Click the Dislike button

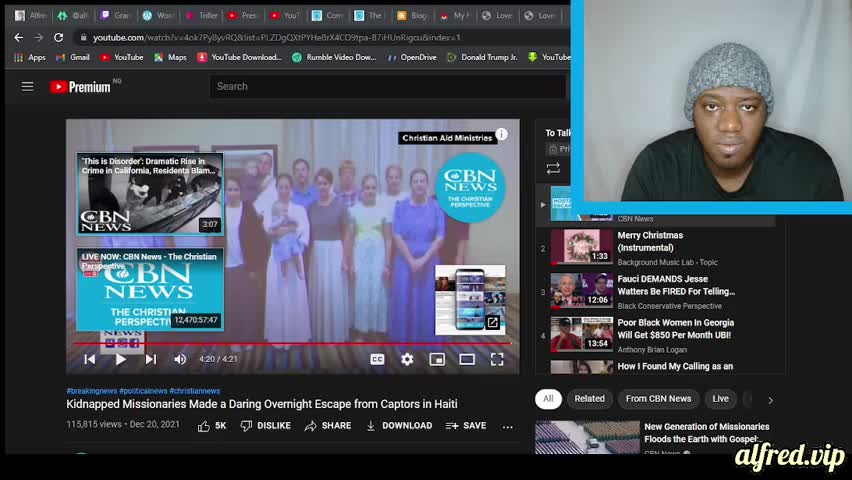(266, 426)
